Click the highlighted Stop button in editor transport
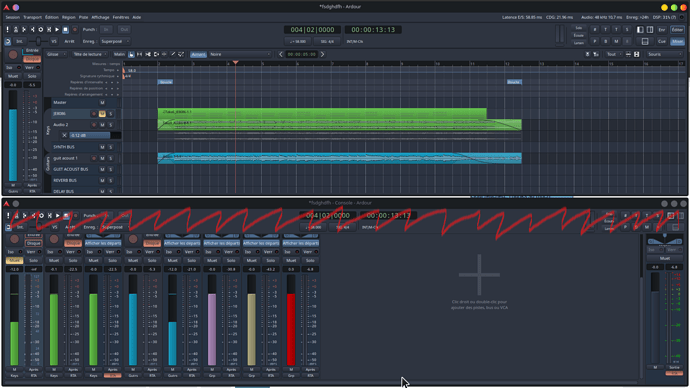This screenshot has width=690, height=388. [66, 29]
